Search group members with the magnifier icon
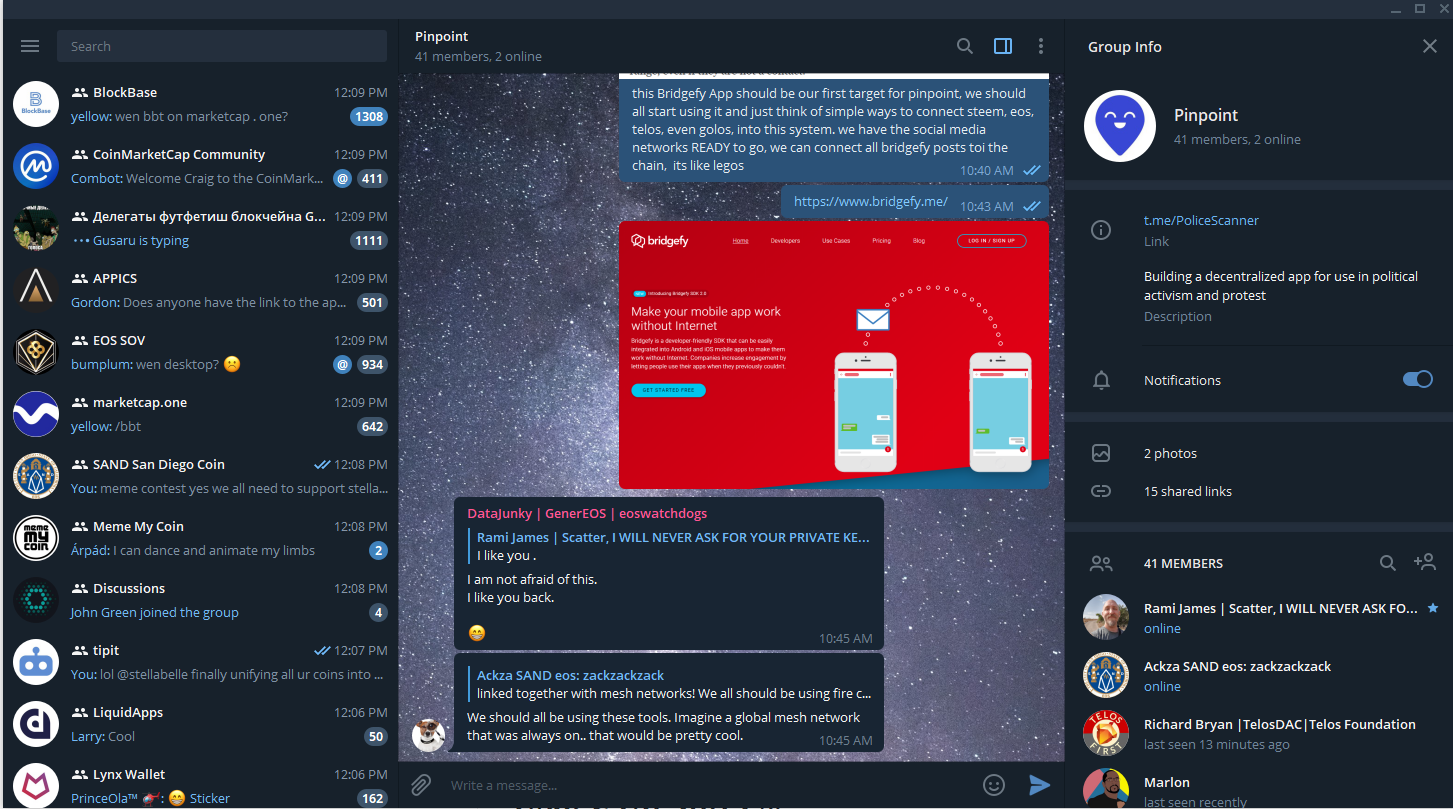This screenshot has height=809, width=1453. tap(1388, 563)
